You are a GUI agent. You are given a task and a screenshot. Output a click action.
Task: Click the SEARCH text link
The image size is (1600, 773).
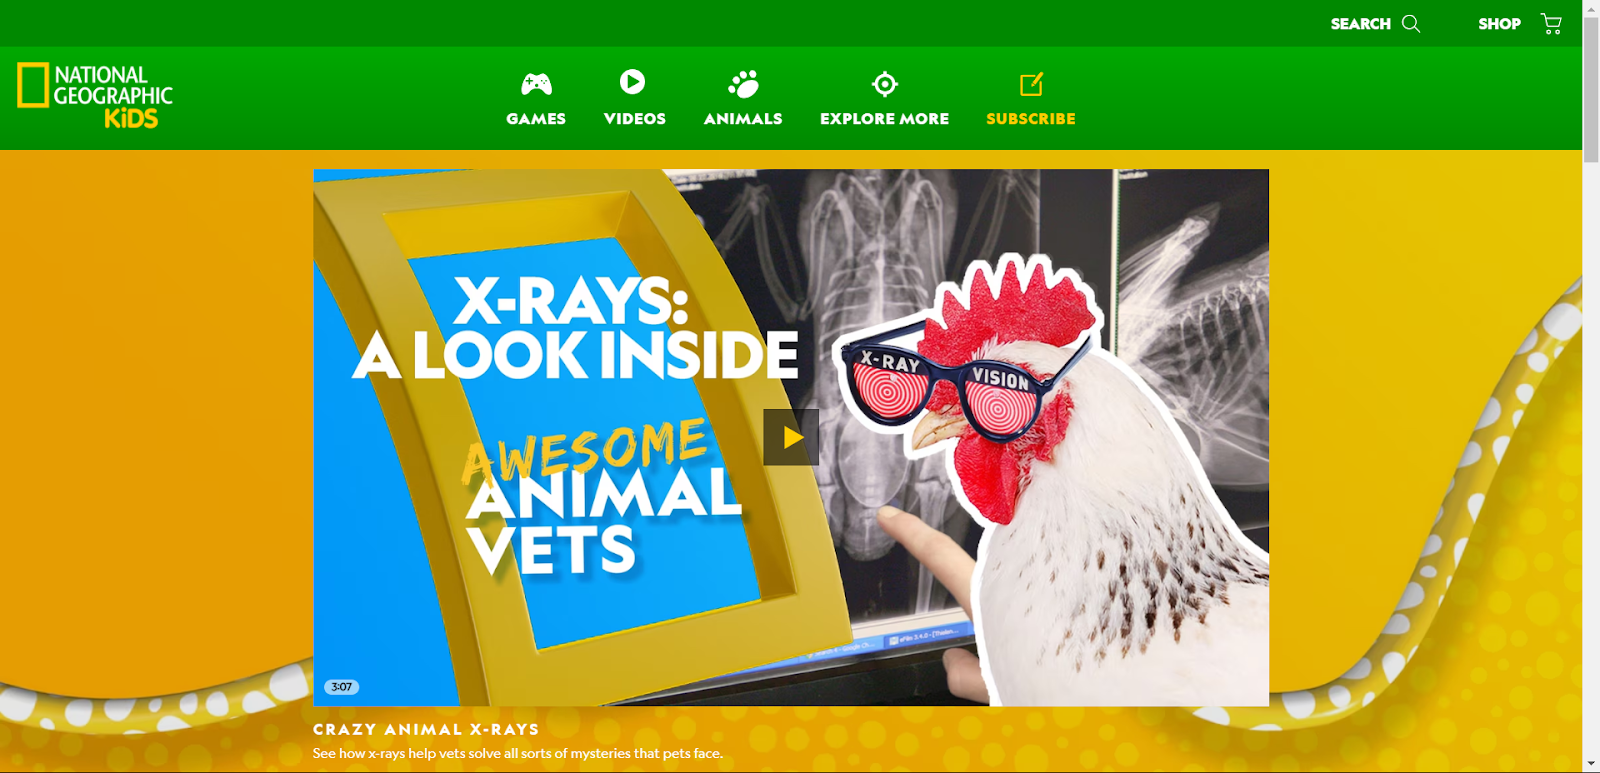[x=1360, y=24]
